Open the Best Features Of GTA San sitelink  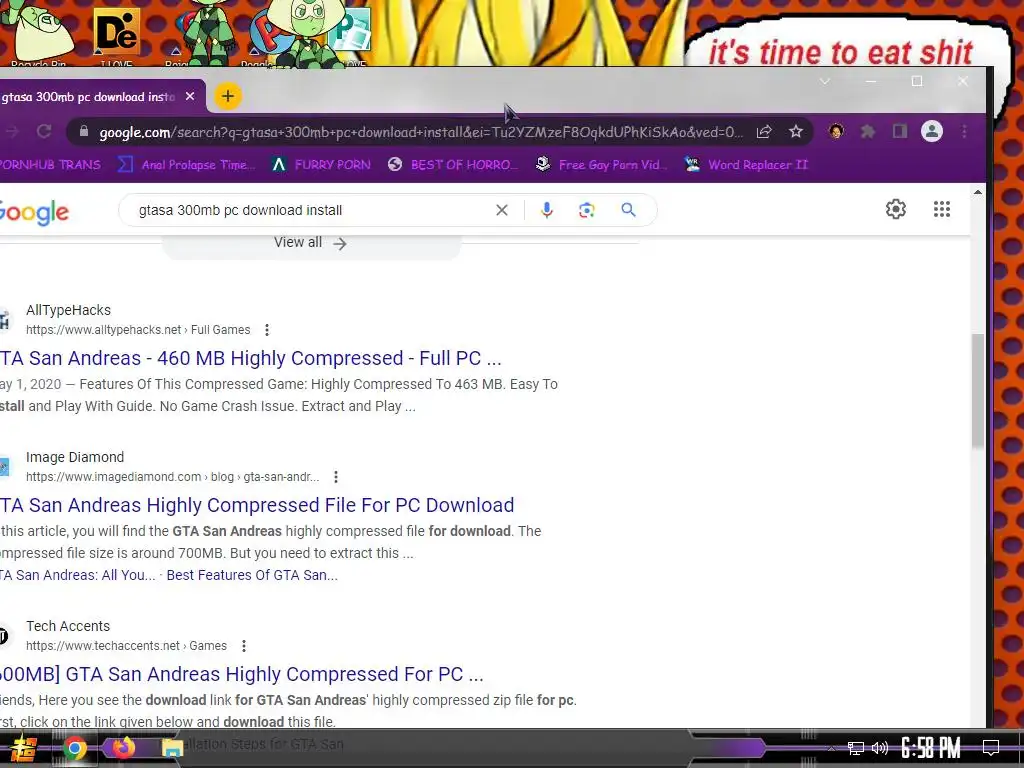(252, 575)
